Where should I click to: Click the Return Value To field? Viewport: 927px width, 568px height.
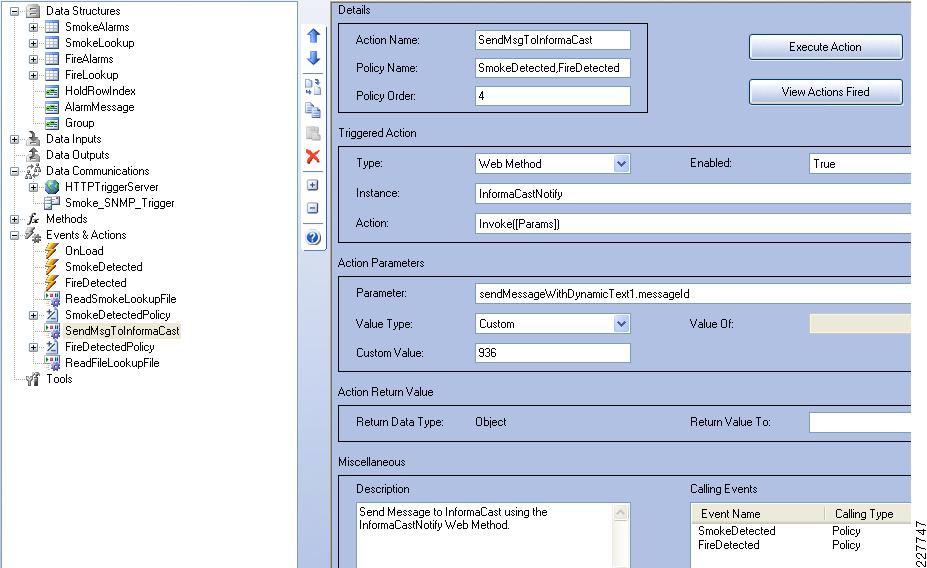click(x=860, y=422)
